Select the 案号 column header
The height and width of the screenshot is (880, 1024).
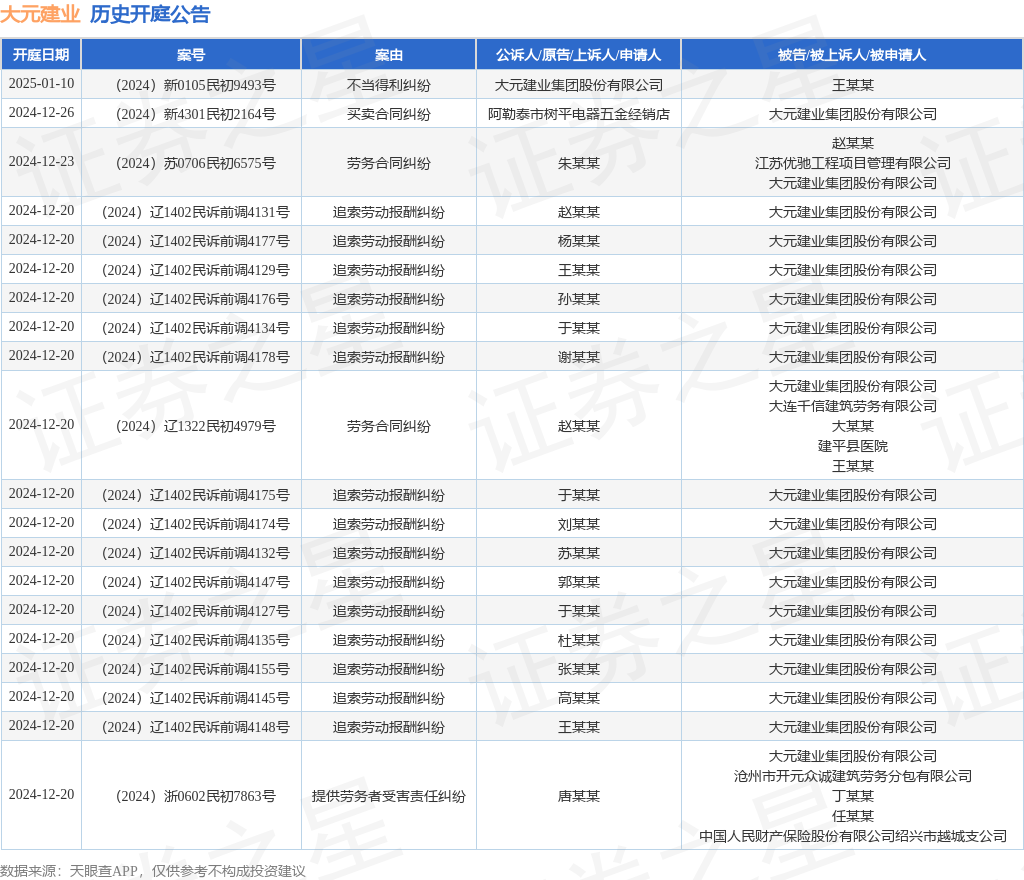pos(191,55)
